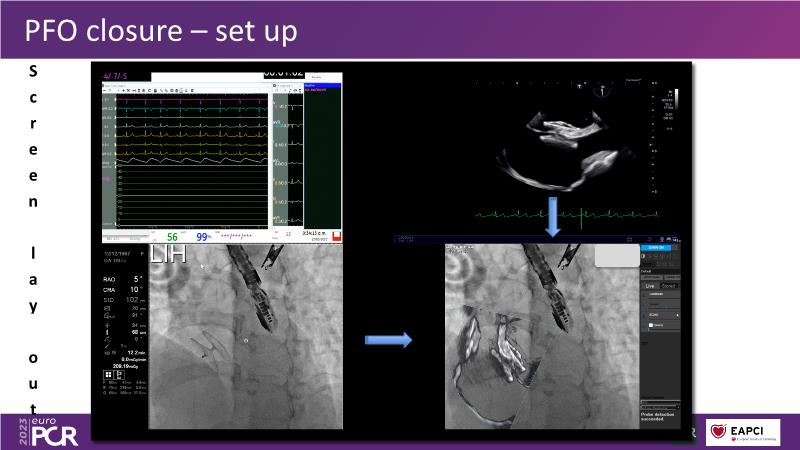Click the single-view layout icon beside grid icon
This screenshot has height=450, width=800.
click(118, 374)
